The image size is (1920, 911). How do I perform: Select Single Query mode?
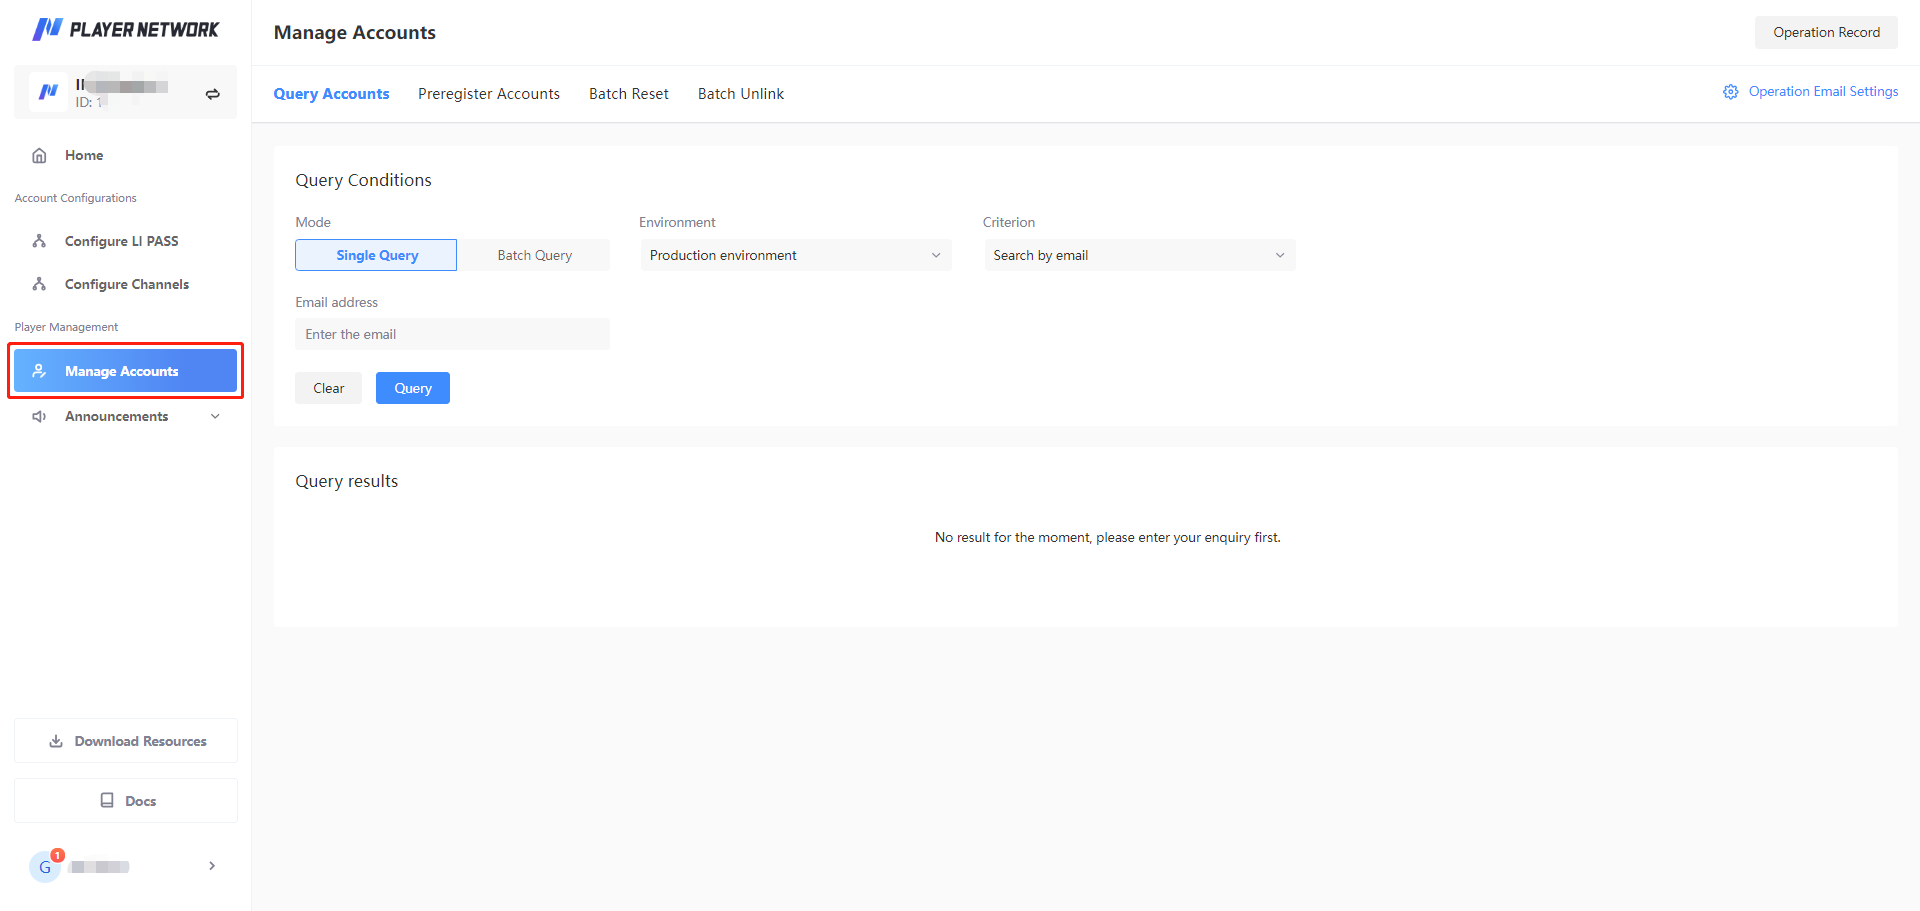[x=376, y=255]
